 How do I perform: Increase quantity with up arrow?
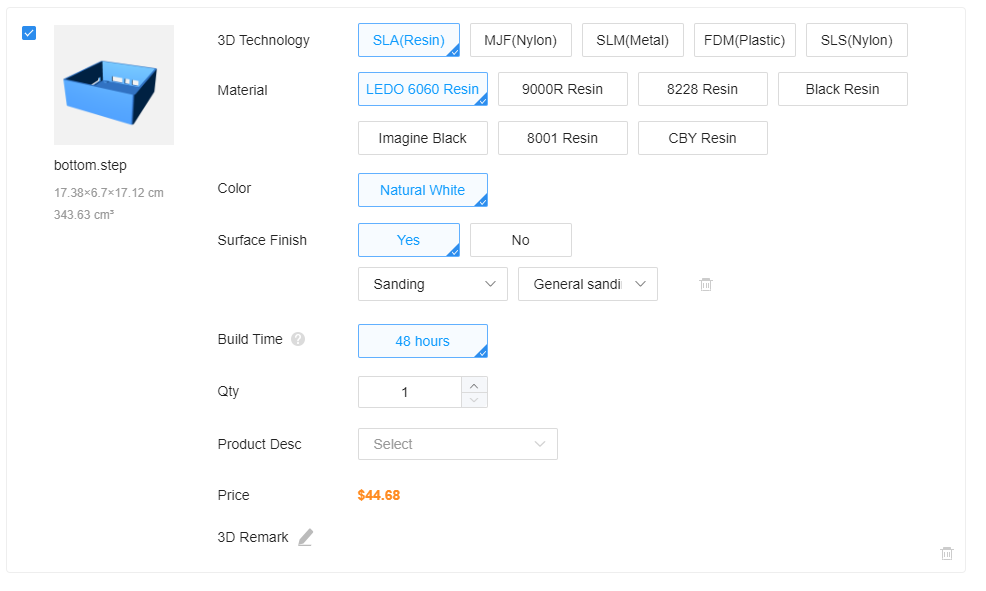[x=474, y=385]
